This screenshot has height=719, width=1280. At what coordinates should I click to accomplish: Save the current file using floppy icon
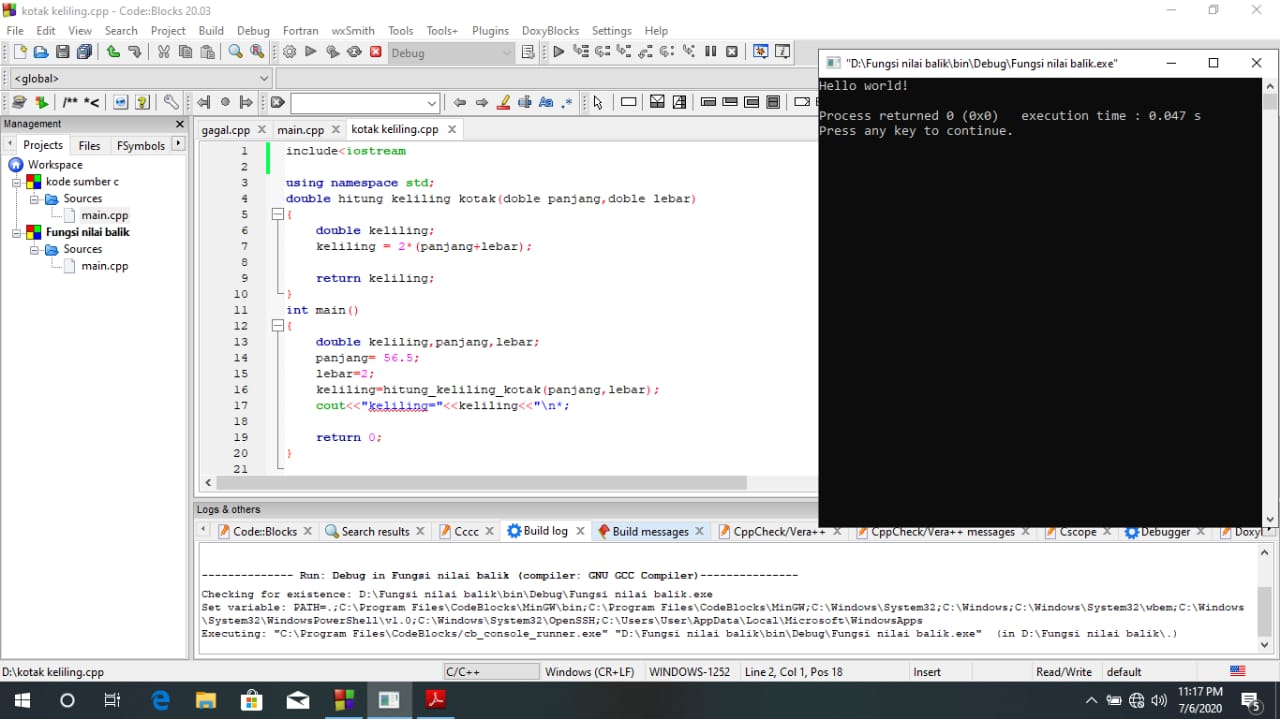[62, 52]
